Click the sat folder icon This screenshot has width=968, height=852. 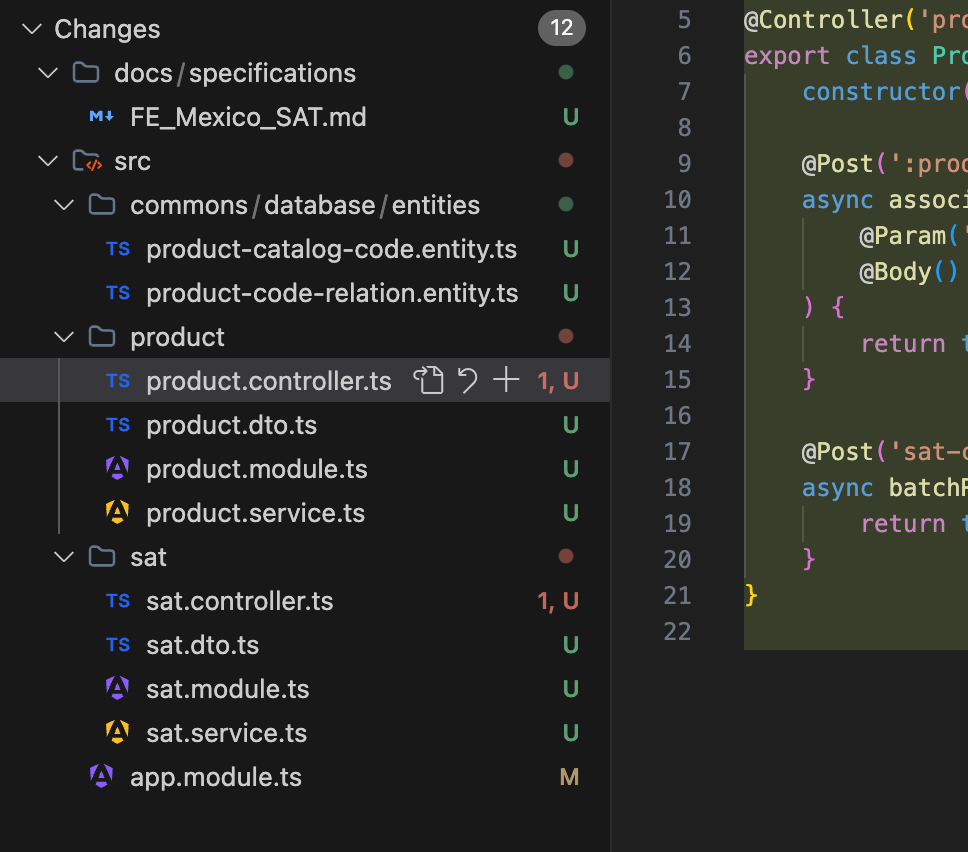click(102, 557)
